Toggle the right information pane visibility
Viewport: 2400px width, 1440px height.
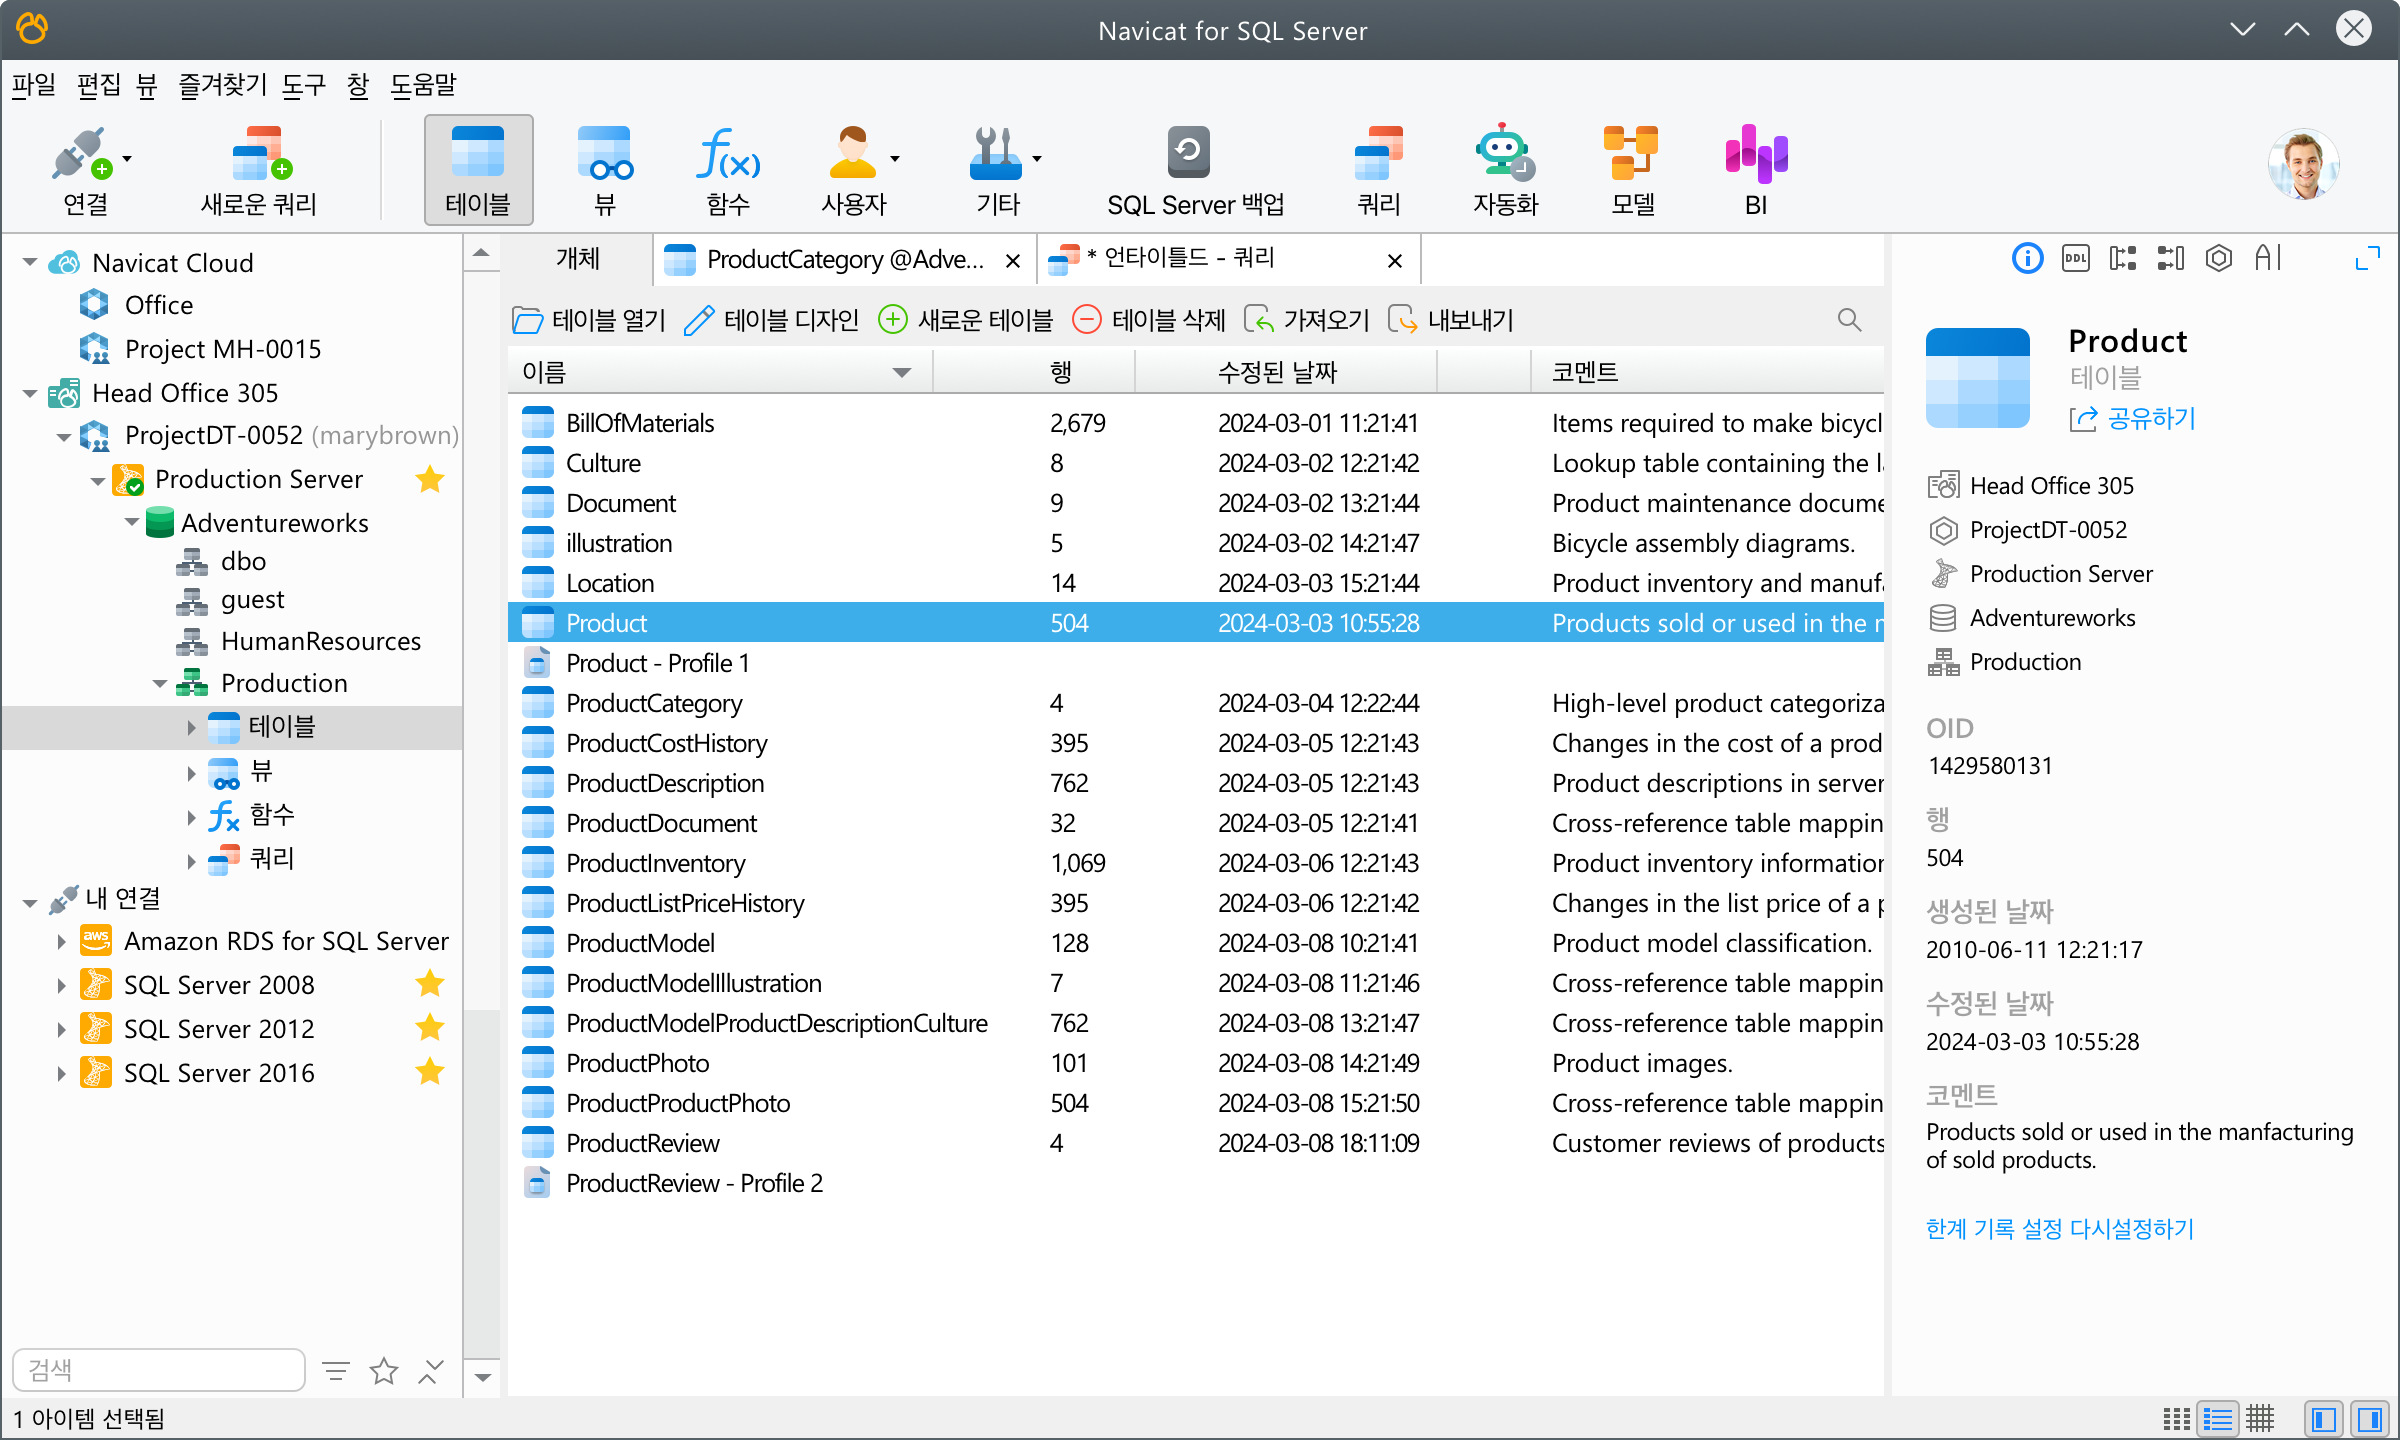(2369, 1418)
